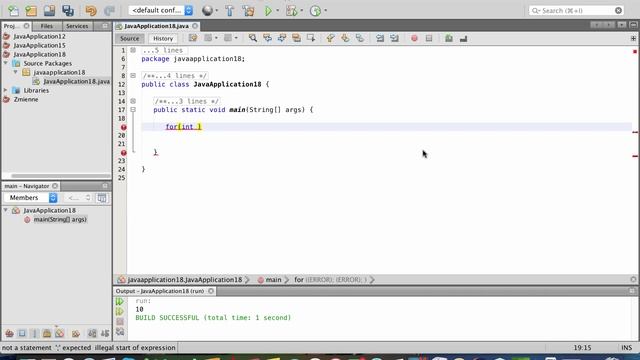
Task: Select the History view button
Action: (163, 38)
